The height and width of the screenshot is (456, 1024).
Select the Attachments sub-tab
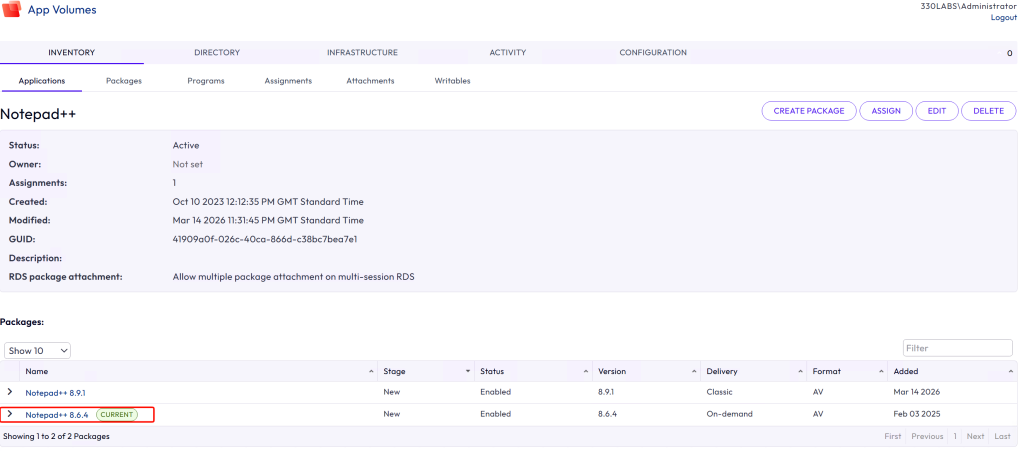pos(370,81)
